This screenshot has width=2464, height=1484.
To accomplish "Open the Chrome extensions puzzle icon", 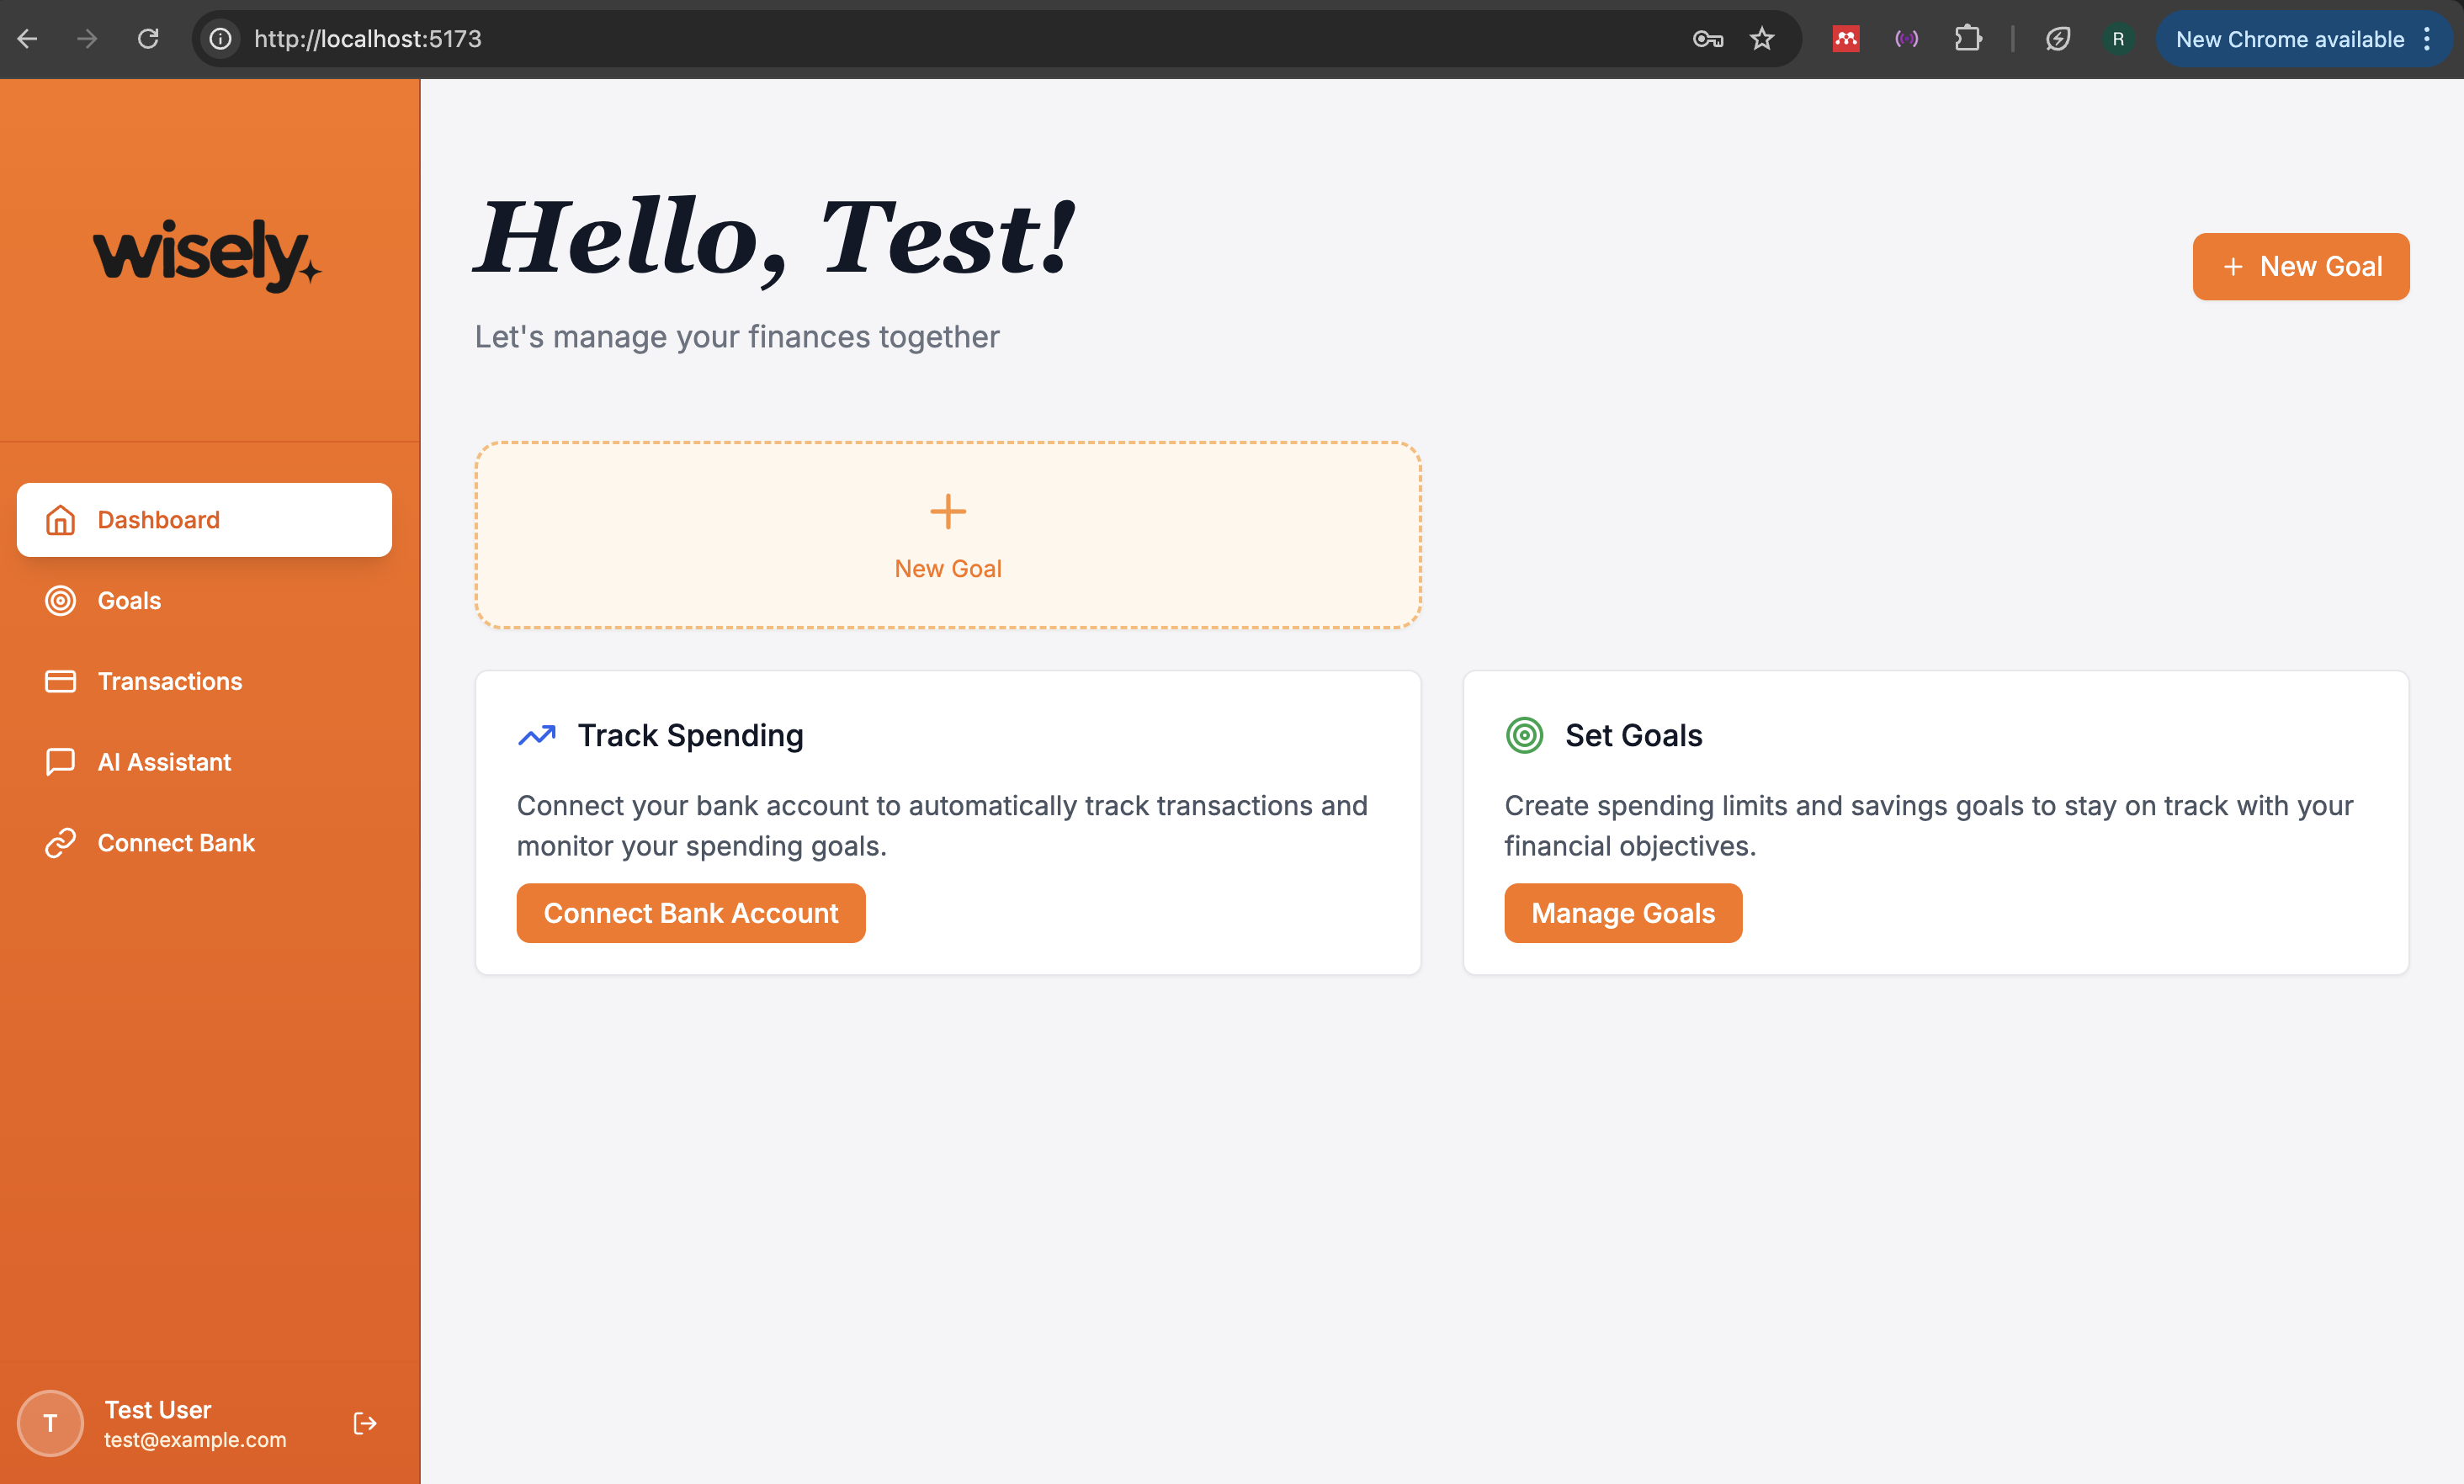I will (1967, 39).
